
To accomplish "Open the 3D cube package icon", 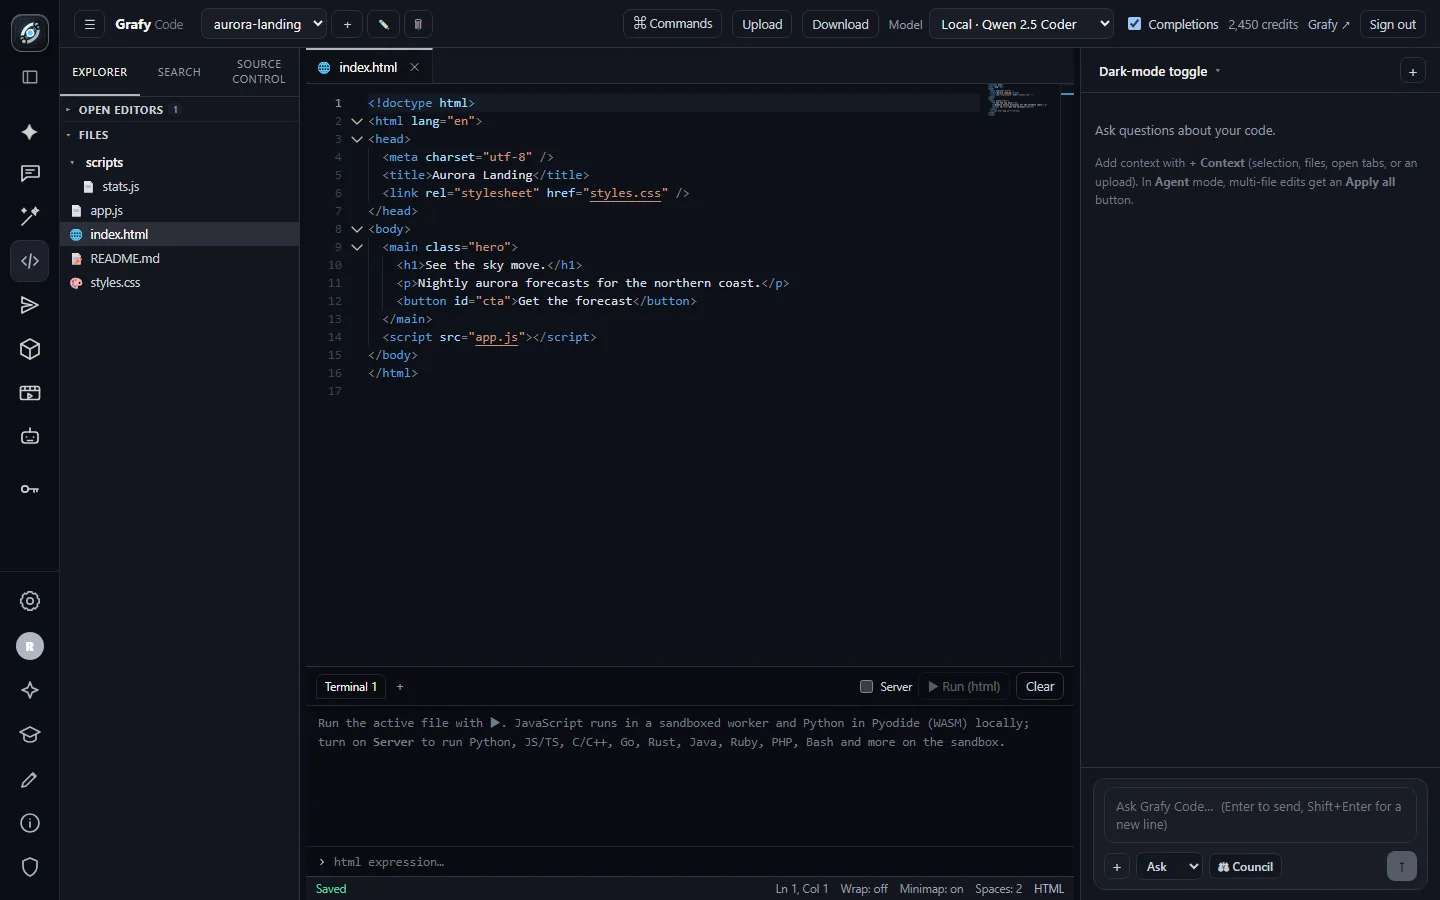I will pyautogui.click(x=30, y=349).
